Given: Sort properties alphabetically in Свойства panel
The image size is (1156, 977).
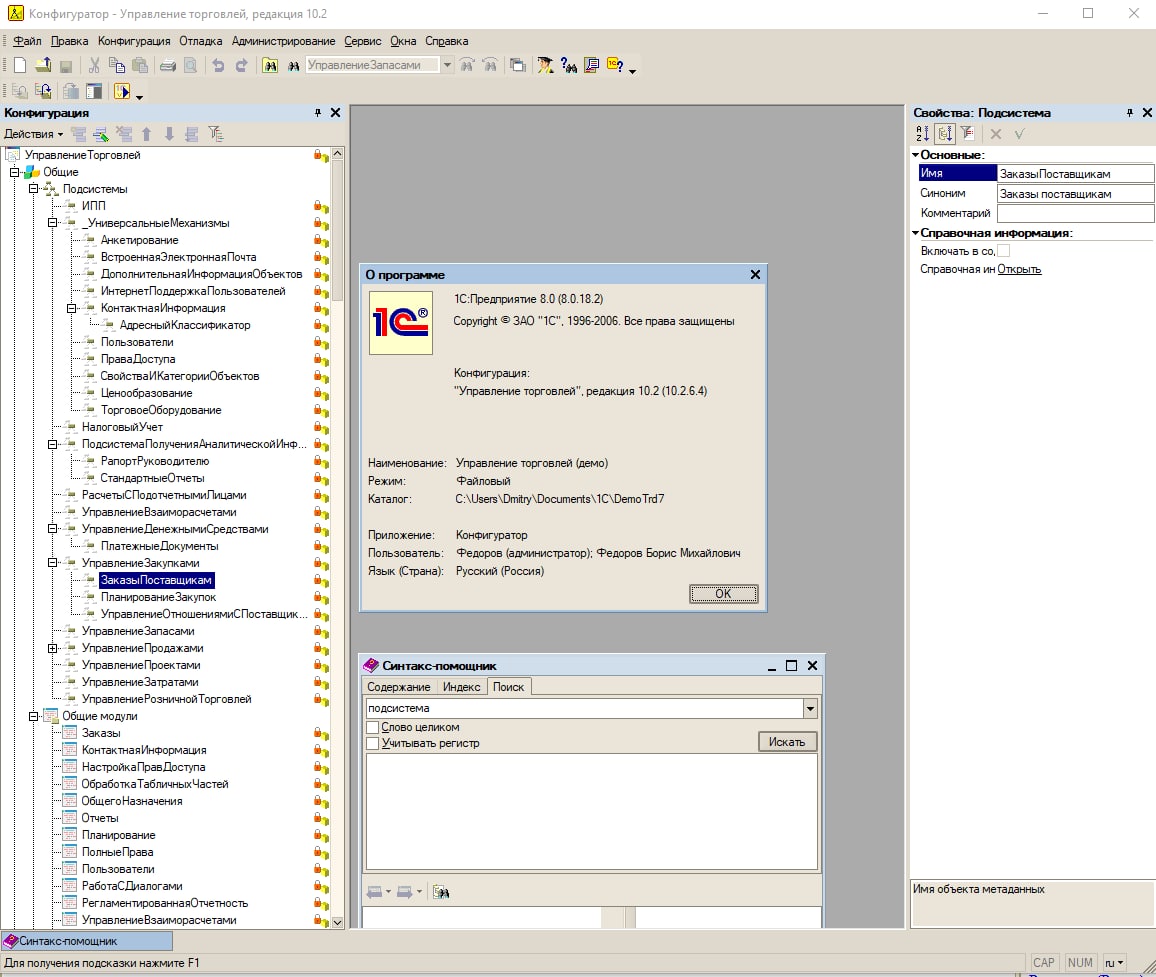Looking at the screenshot, I should tap(922, 133).
